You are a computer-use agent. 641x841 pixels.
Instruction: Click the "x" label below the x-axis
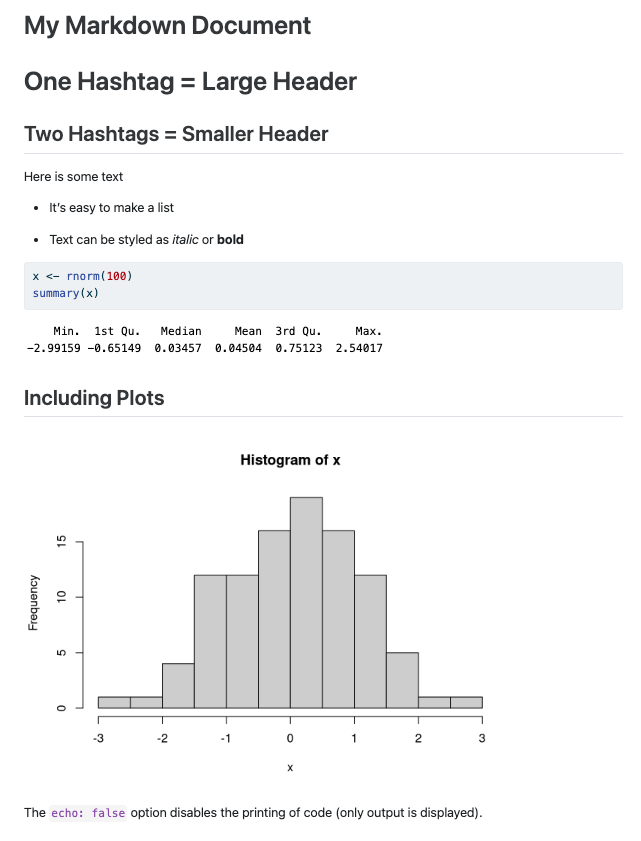click(x=290, y=768)
